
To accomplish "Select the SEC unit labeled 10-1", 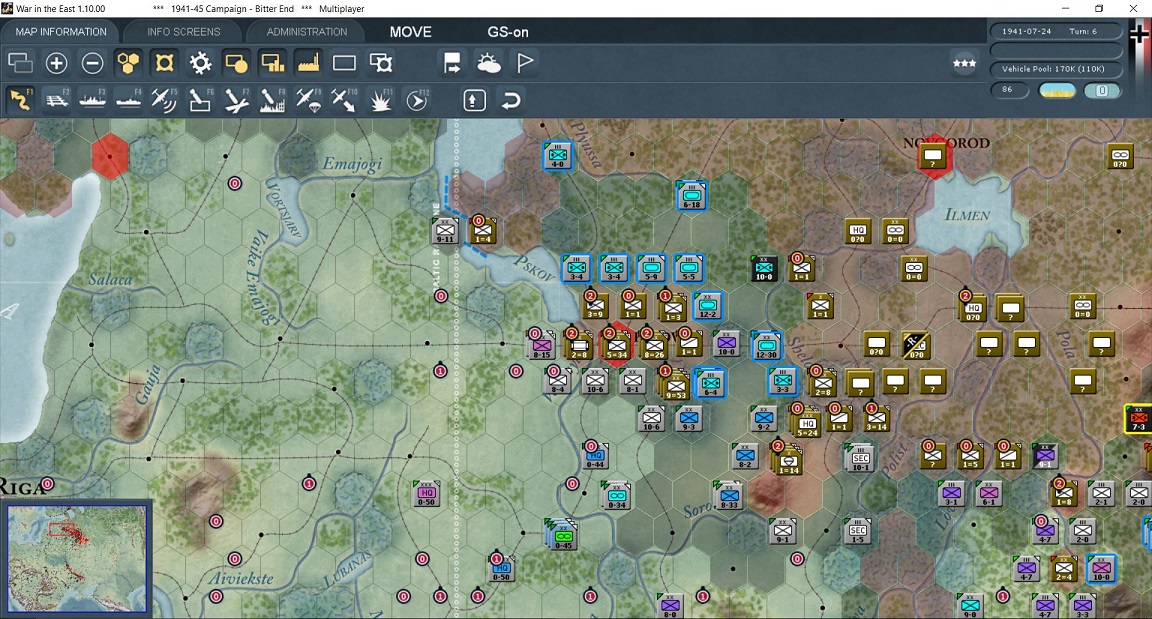I will click(x=859, y=458).
